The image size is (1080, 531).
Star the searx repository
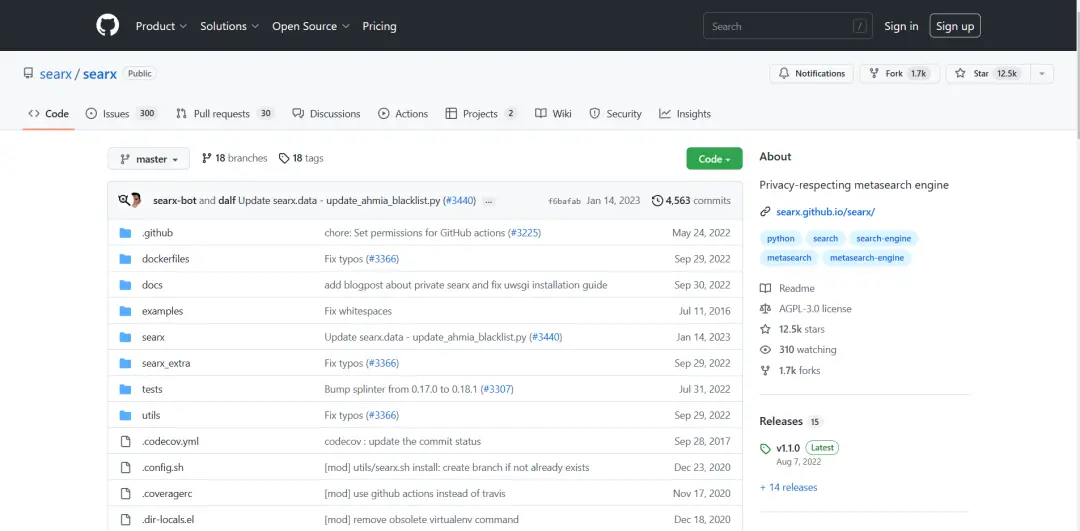[984, 74]
